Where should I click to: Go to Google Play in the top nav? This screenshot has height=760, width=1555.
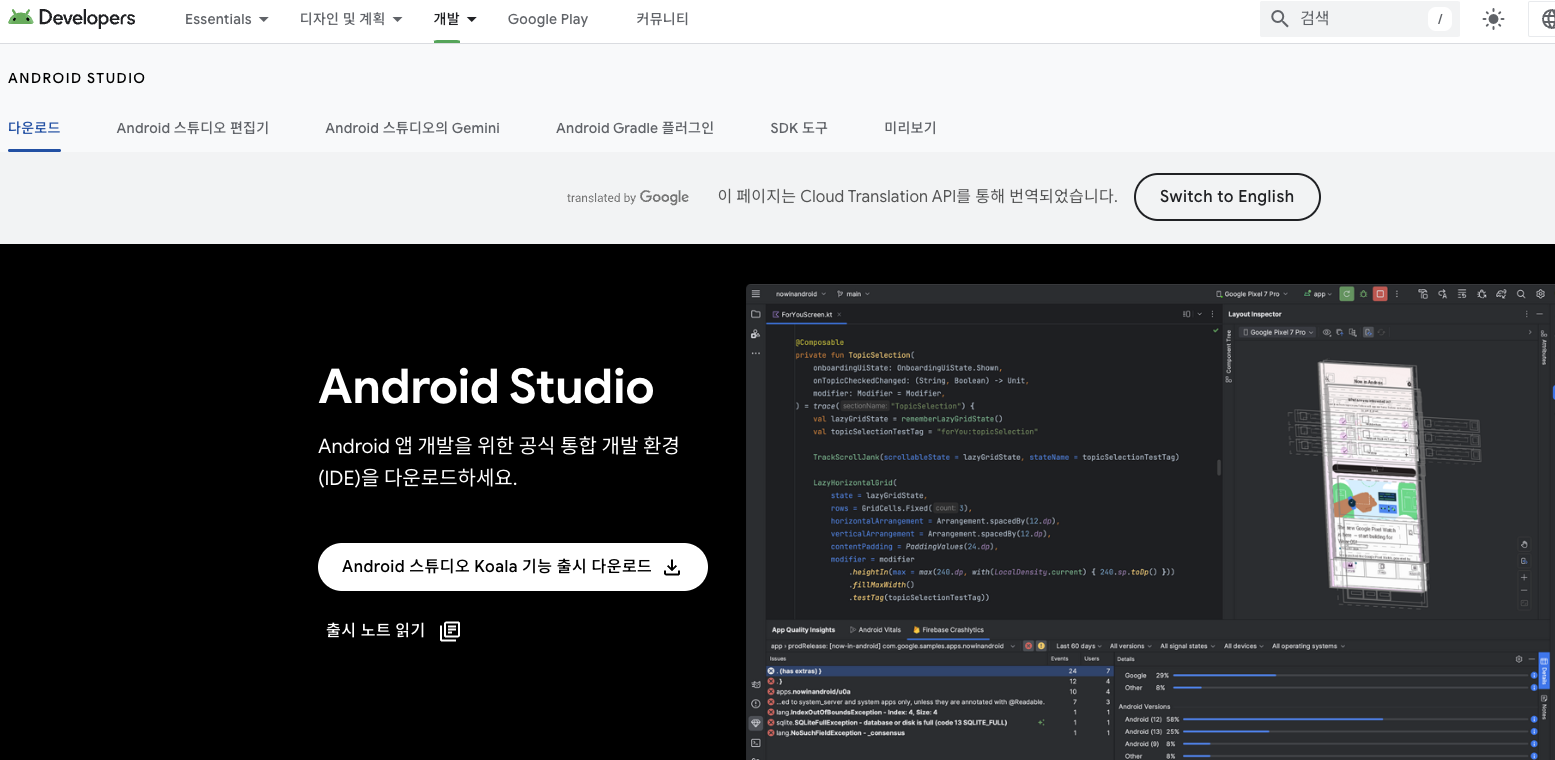pyautogui.click(x=548, y=19)
